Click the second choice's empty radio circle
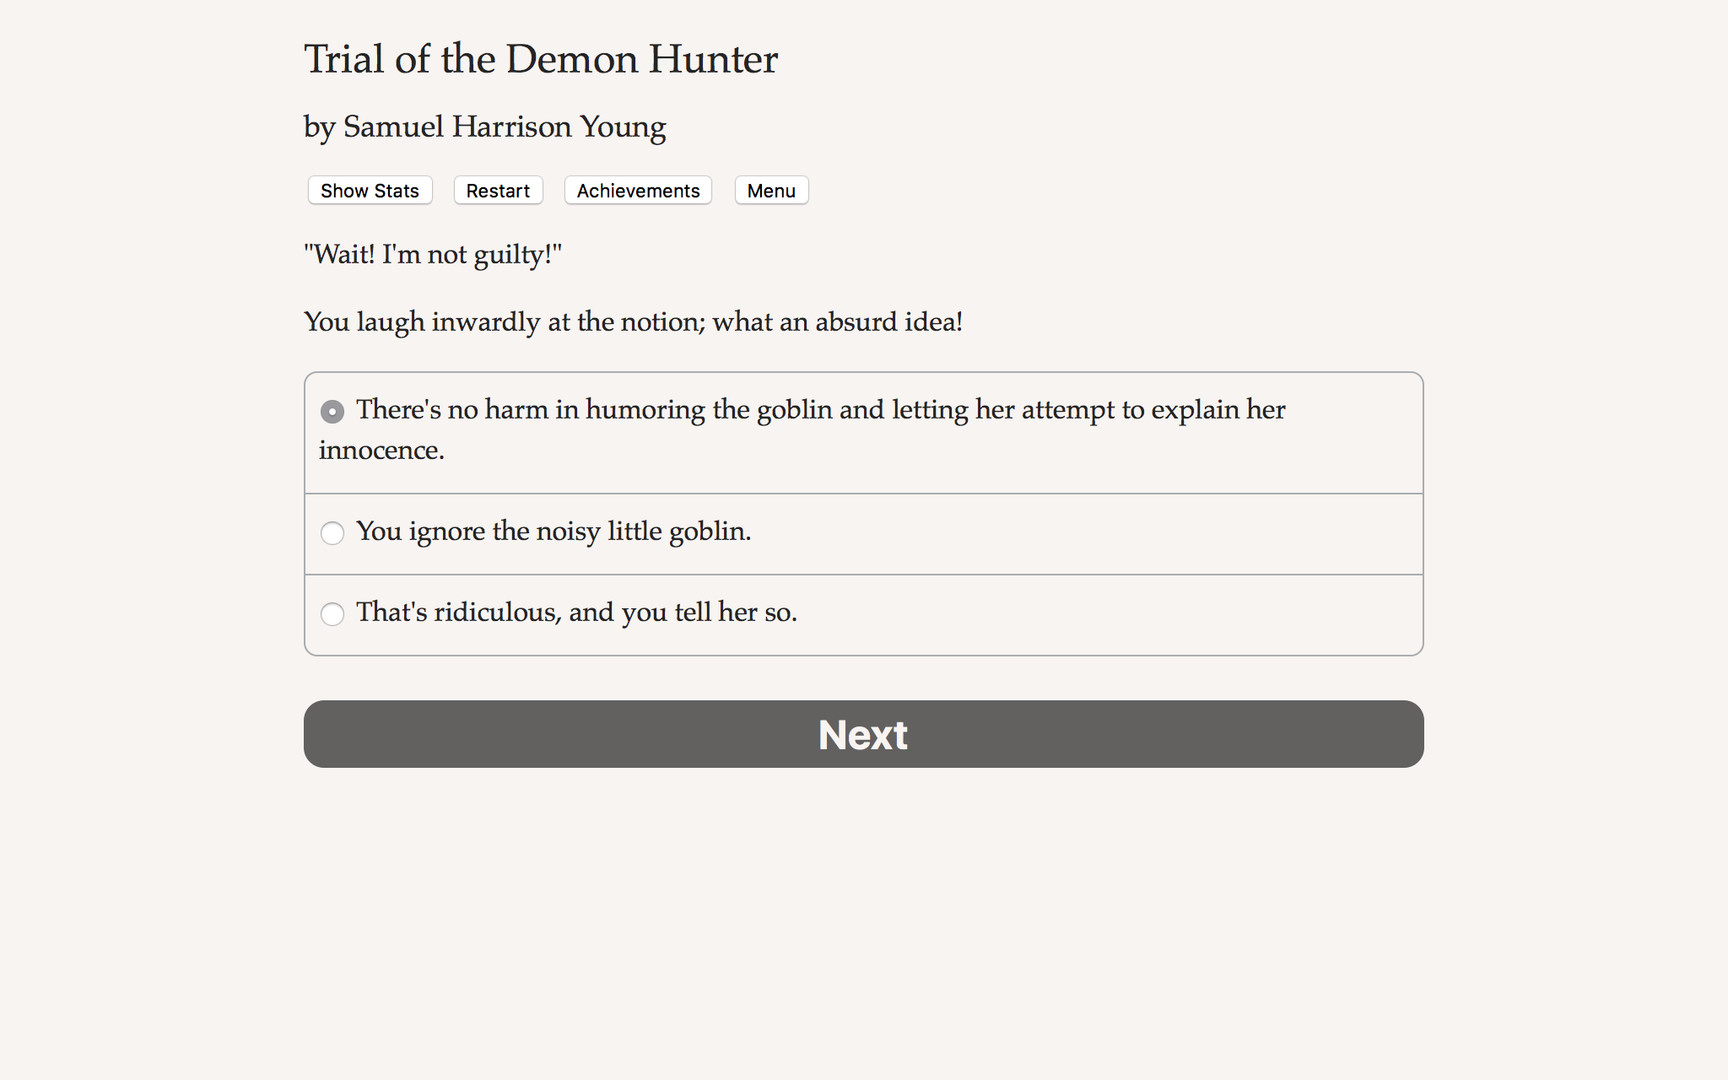 click(332, 533)
